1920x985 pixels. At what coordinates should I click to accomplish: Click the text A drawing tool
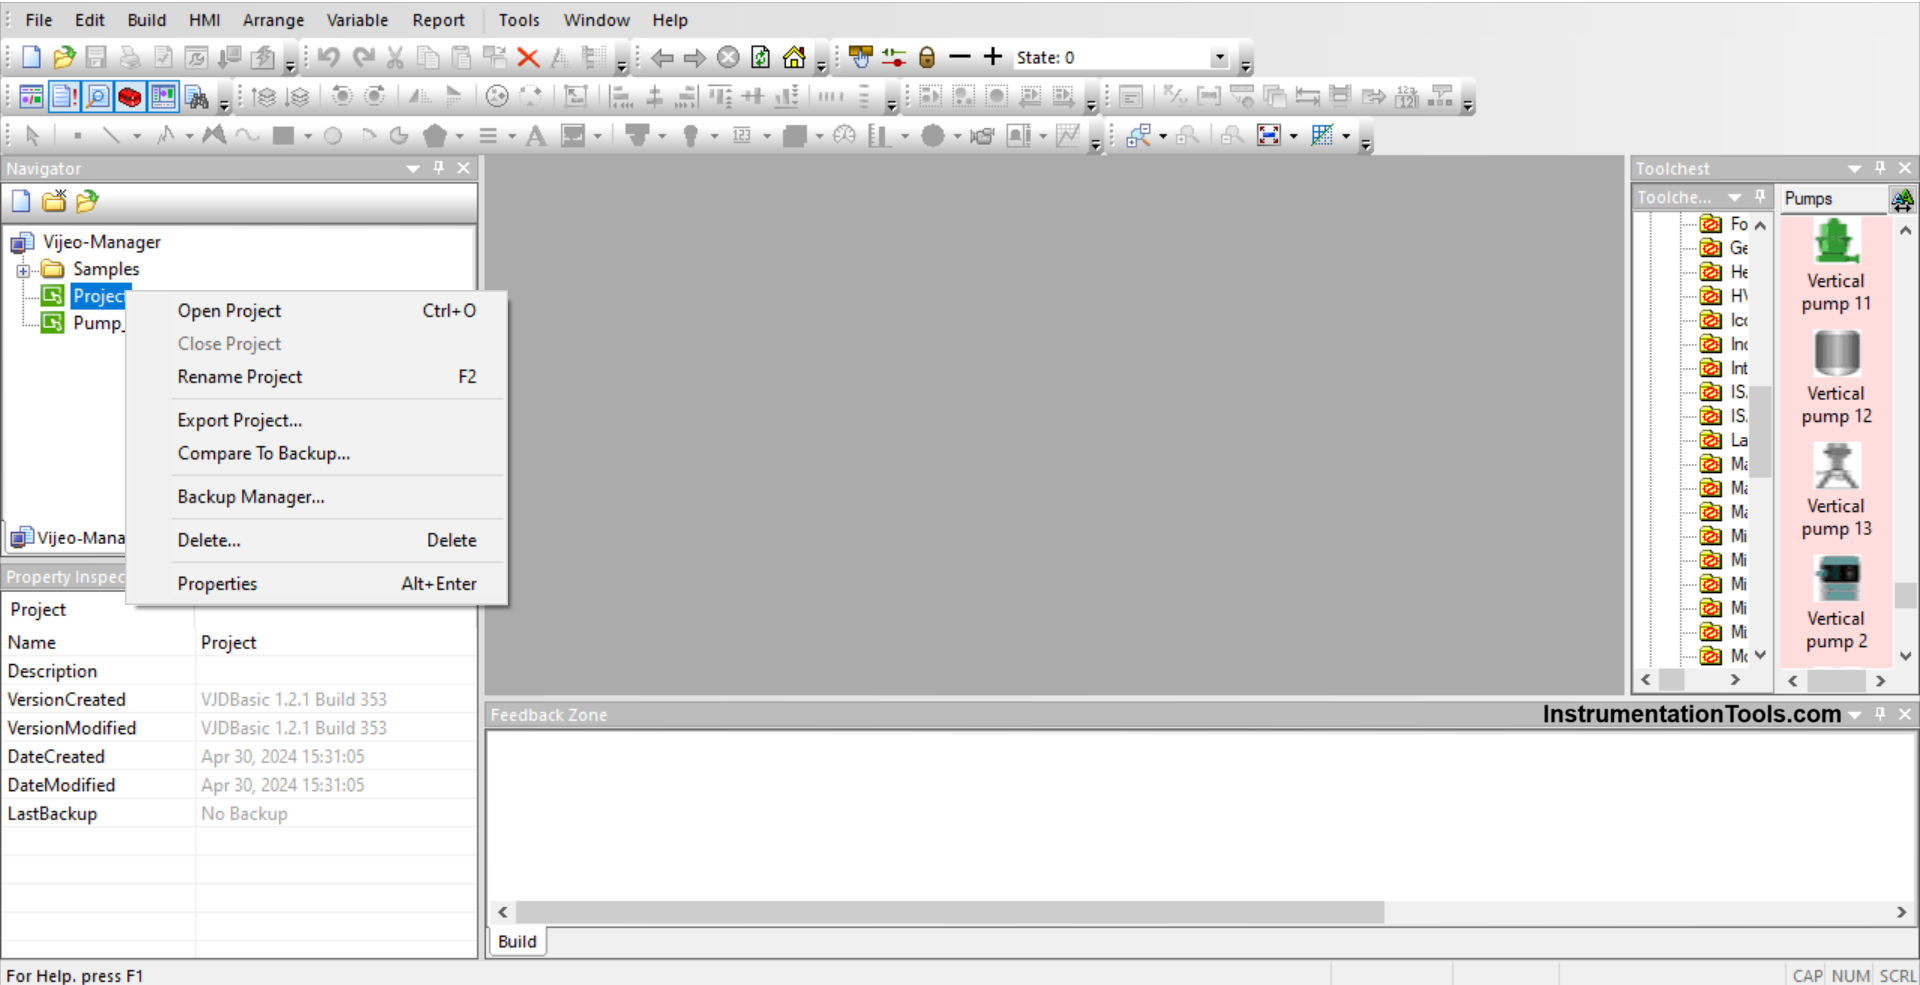click(x=536, y=135)
